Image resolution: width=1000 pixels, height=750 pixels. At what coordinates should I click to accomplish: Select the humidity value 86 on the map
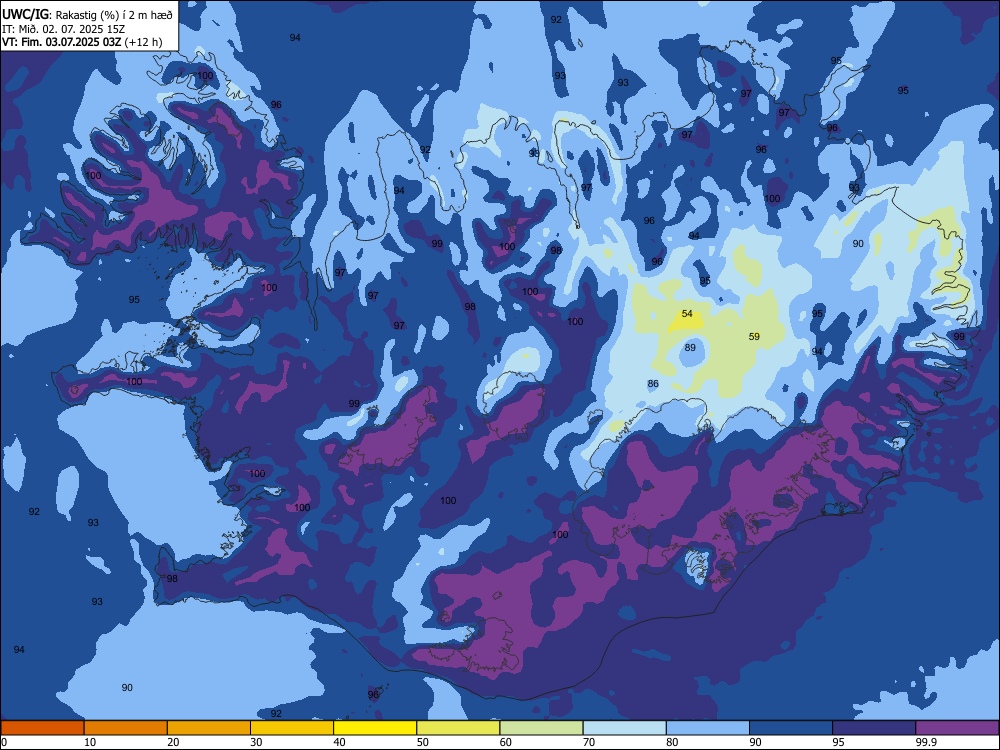click(652, 383)
